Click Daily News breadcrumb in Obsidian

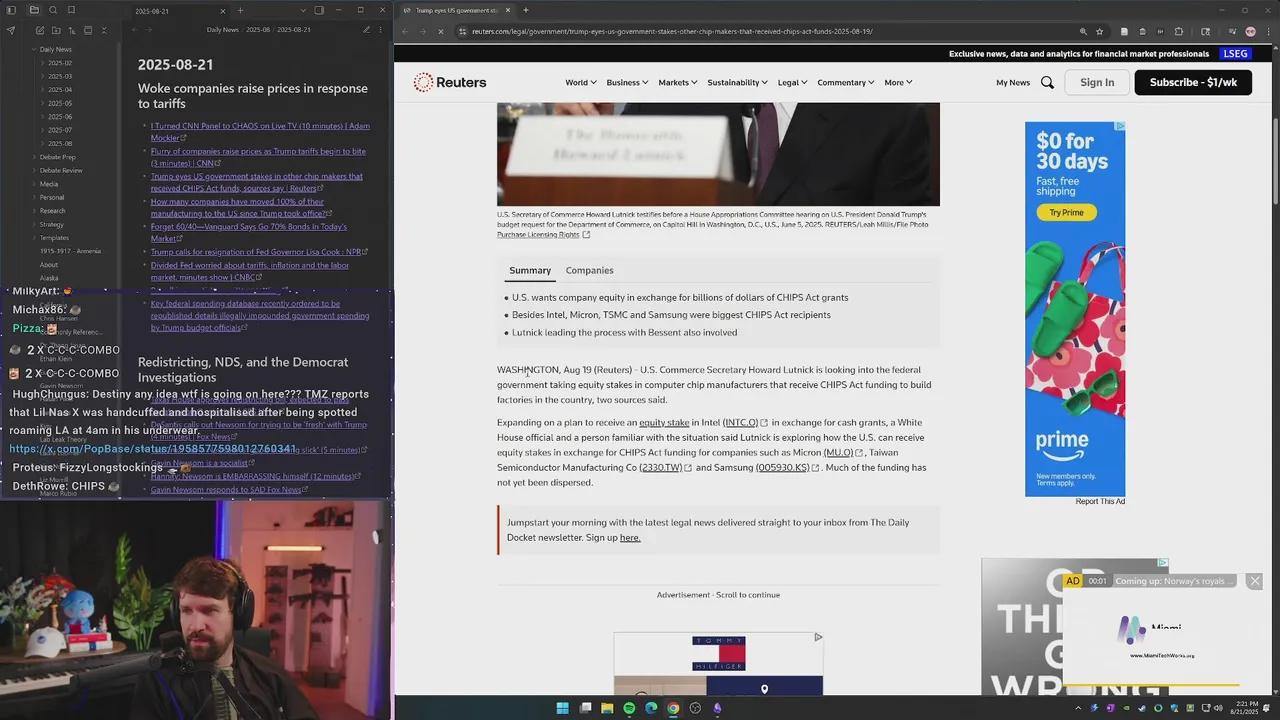(x=222, y=30)
